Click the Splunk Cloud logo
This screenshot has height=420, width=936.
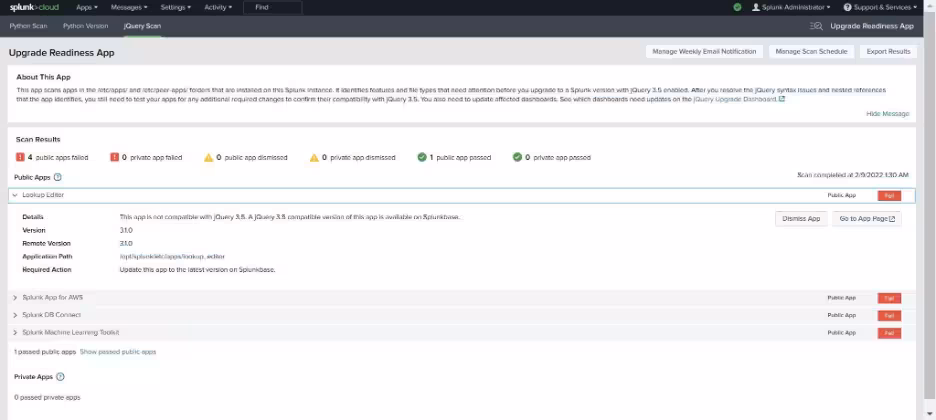(x=36, y=7)
